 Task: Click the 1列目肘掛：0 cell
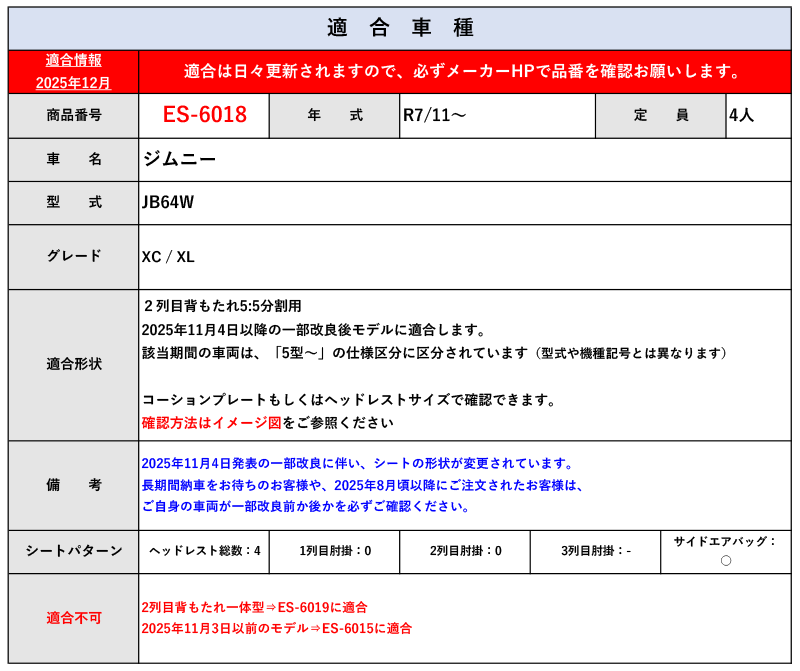(x=334, y=551)
